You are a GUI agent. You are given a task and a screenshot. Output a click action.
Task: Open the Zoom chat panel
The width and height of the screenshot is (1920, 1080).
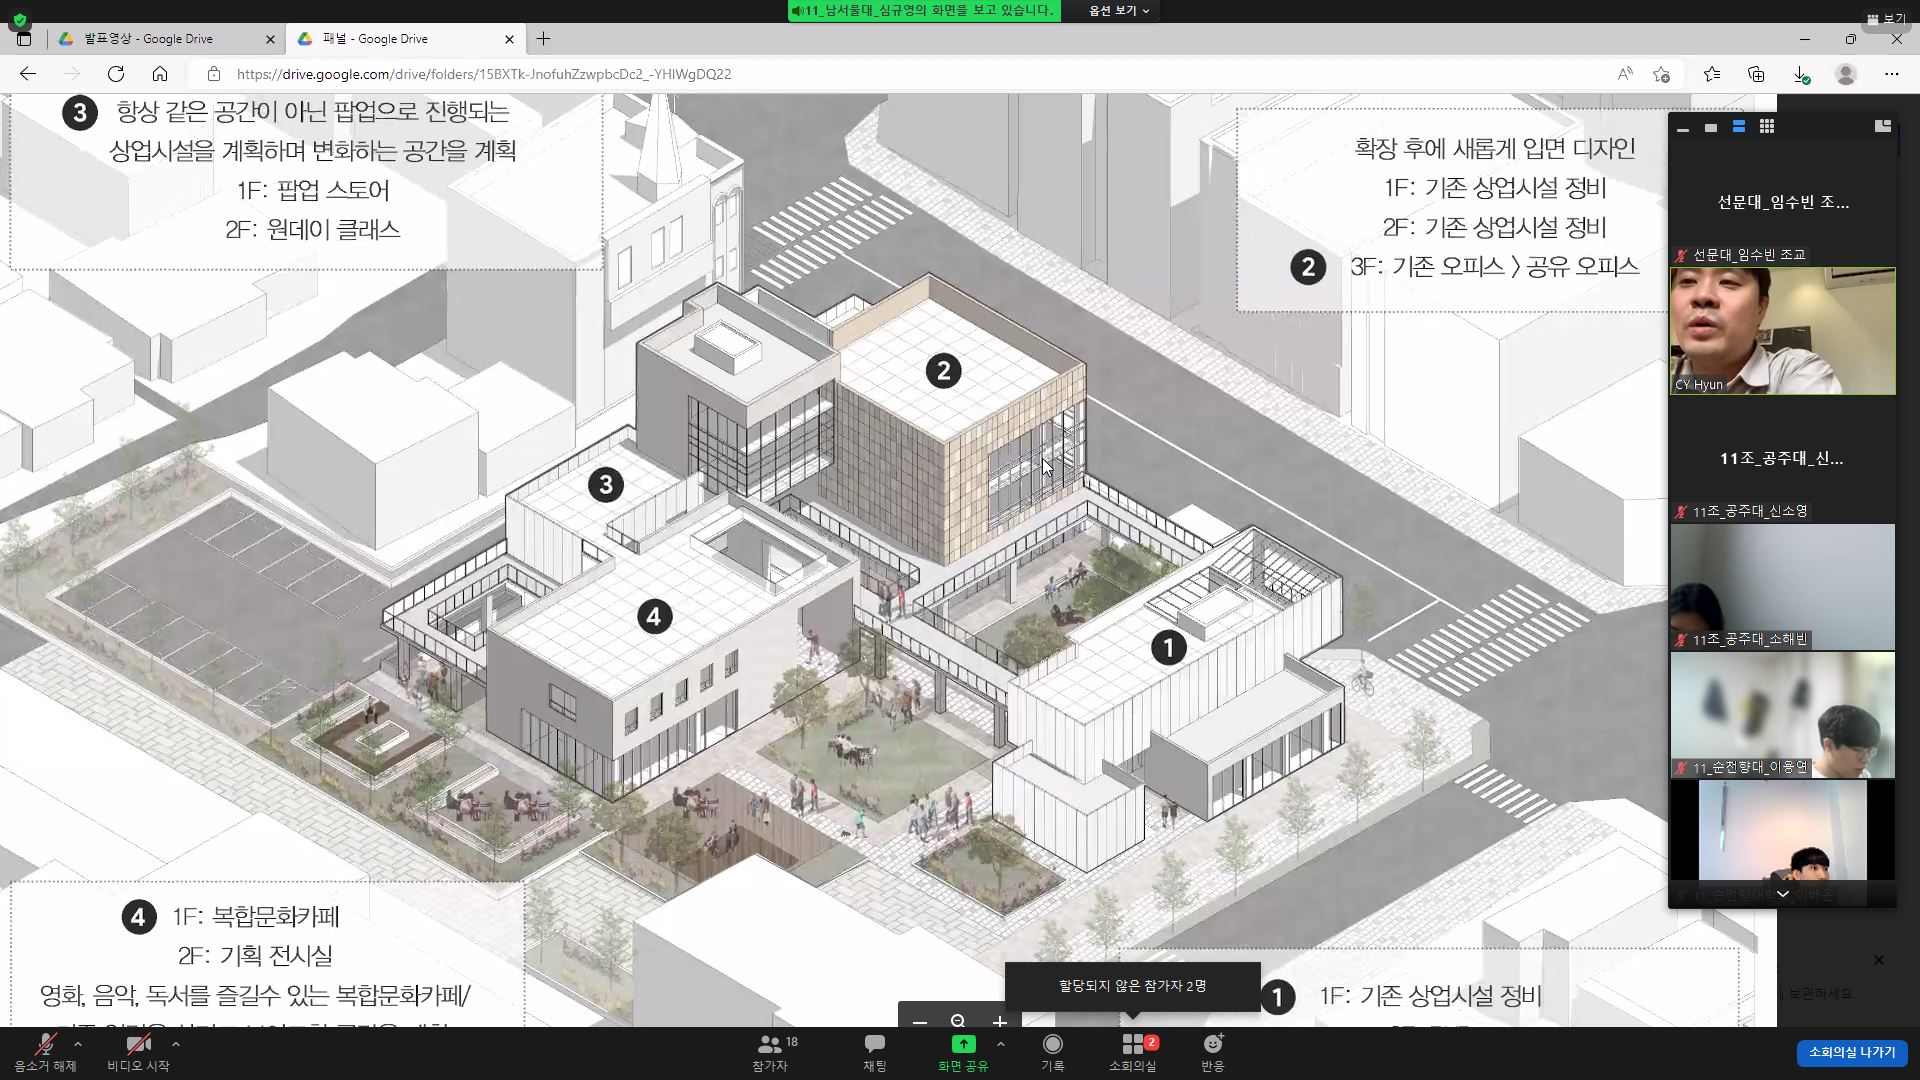coord(874,1051)
